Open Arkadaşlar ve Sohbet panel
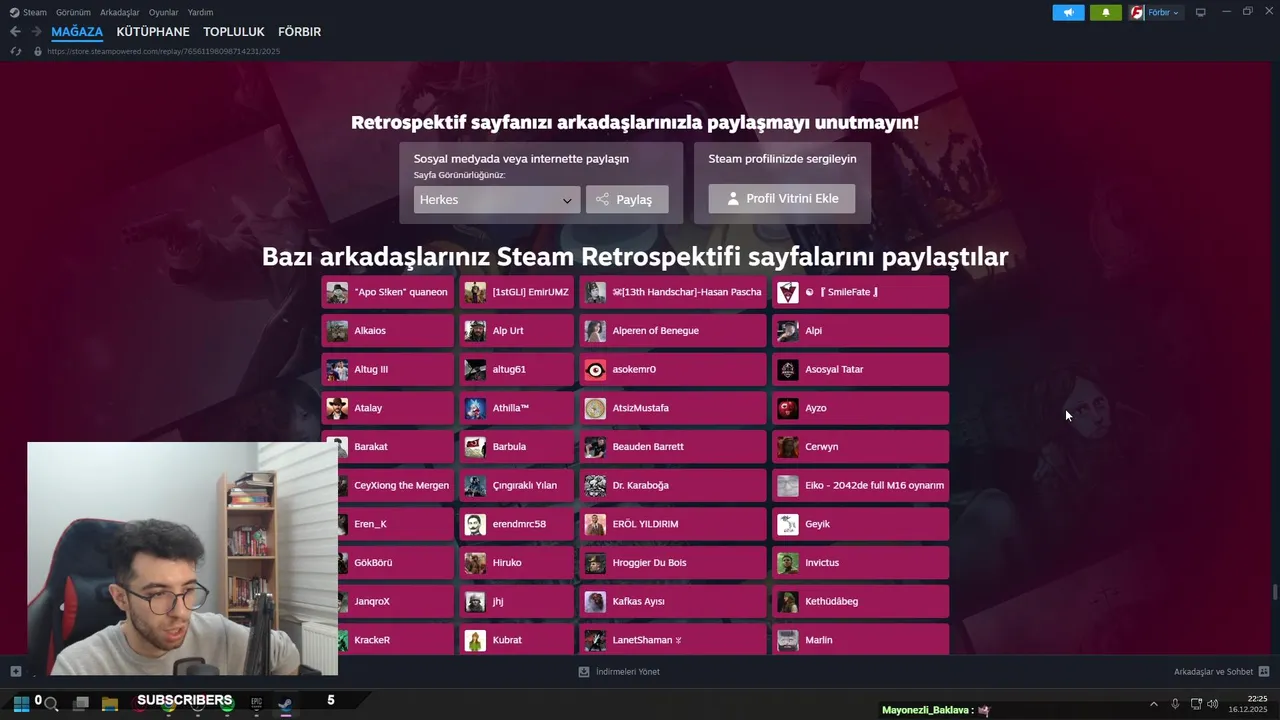The height and width of the screenshot is (720, 1280). 1221,672
